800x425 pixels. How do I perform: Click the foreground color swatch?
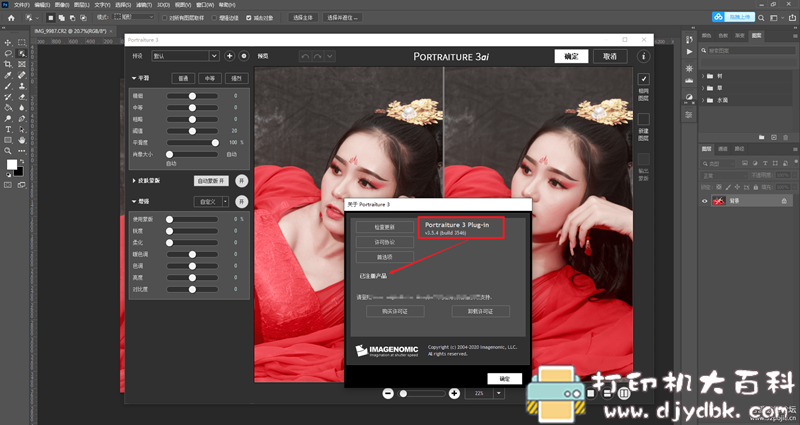point(11,165)
